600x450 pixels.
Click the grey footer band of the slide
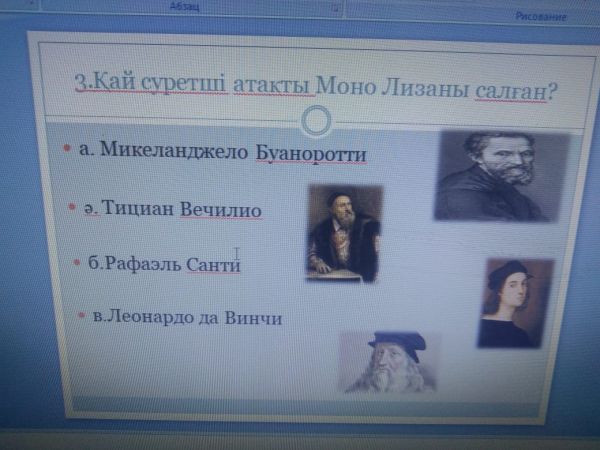pyautogui.click(x=300, y=405)
